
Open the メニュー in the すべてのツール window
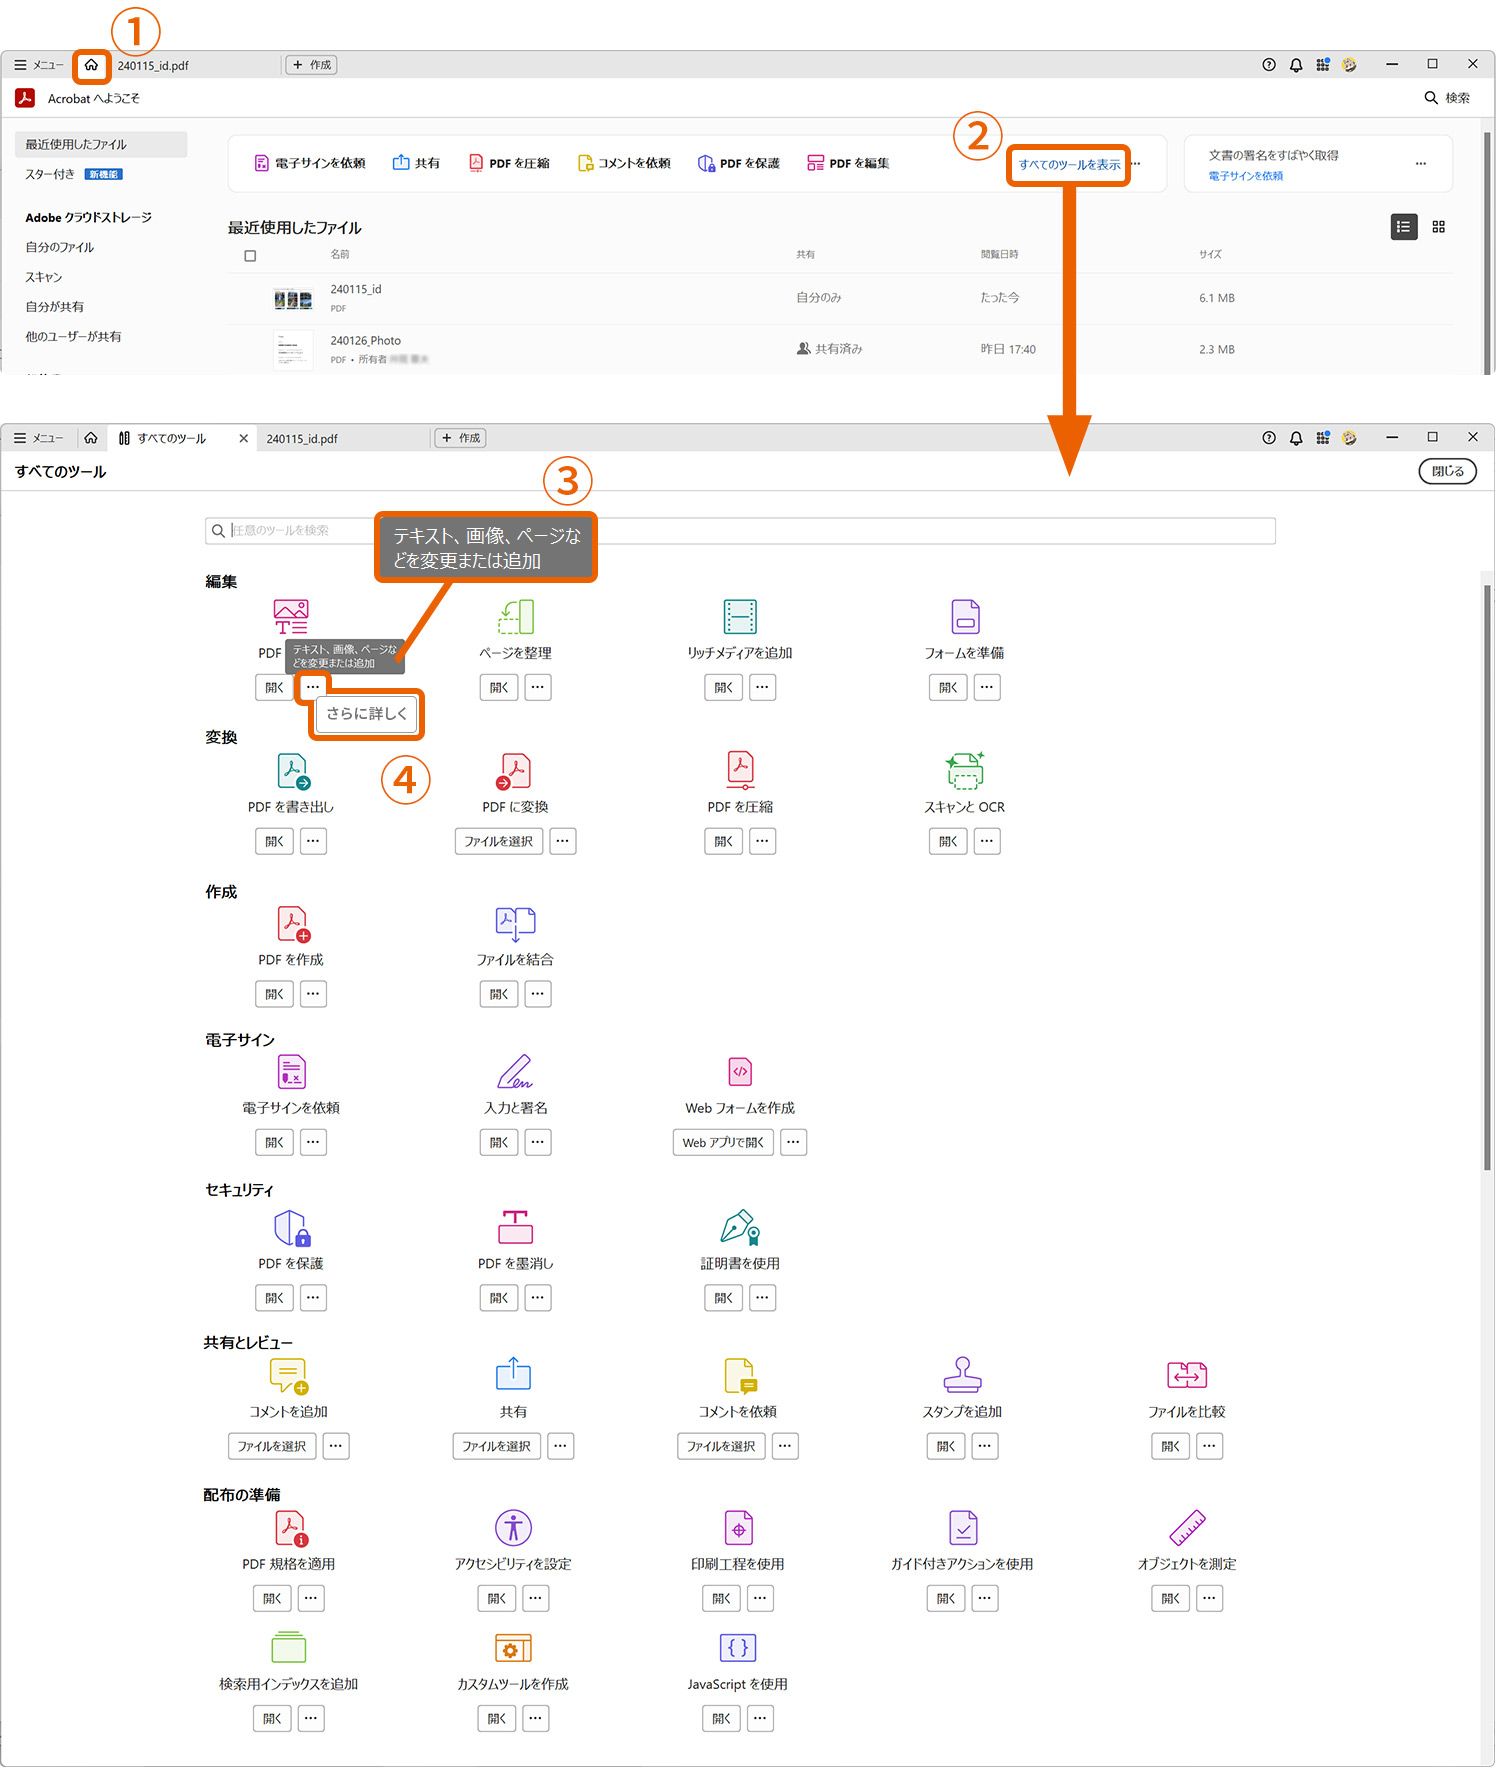pos(39,438)
